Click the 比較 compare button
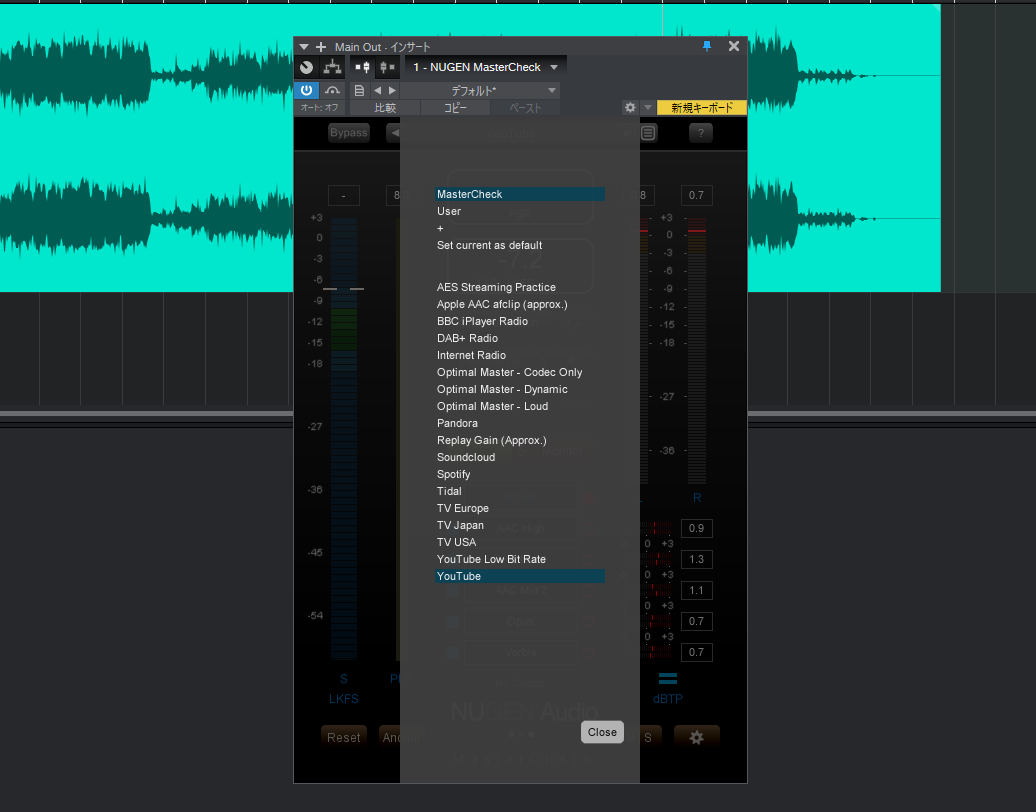This screenshot has height=812, width=1036. pyautogui.click(x=385, y=108)
